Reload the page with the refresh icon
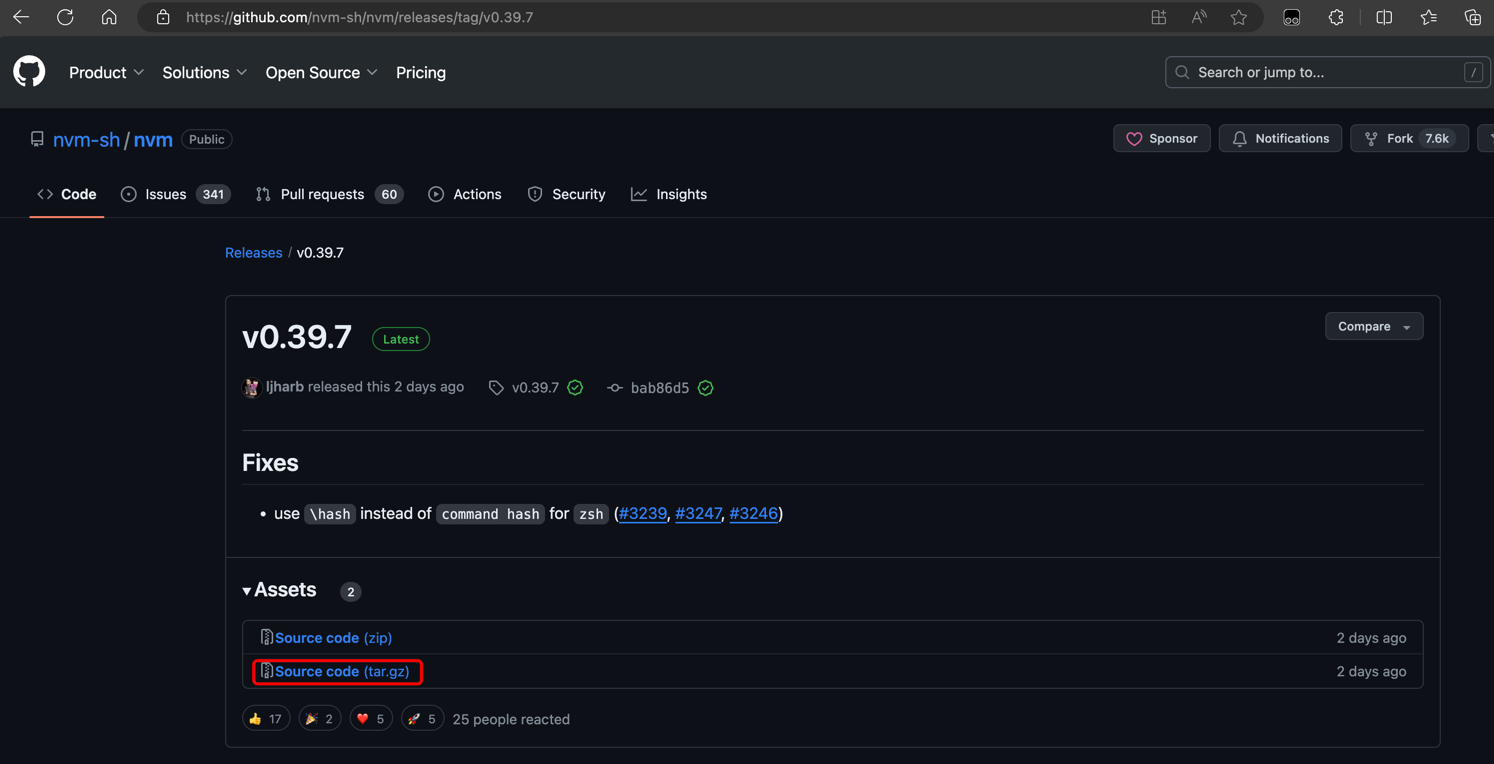The image size is (1494, 764). 65,17
